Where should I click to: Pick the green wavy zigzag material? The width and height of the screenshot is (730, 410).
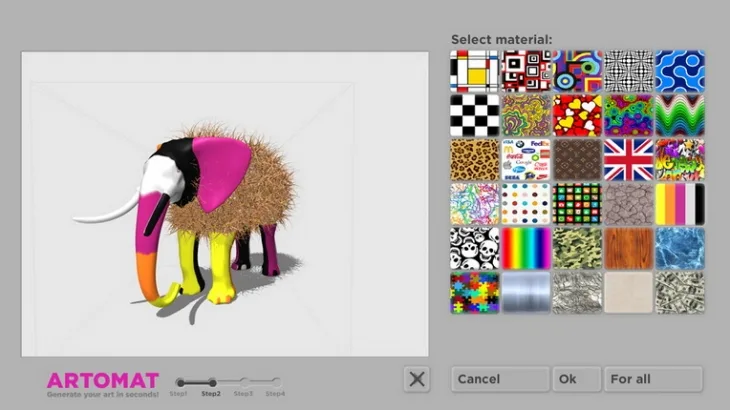(680, 115)
